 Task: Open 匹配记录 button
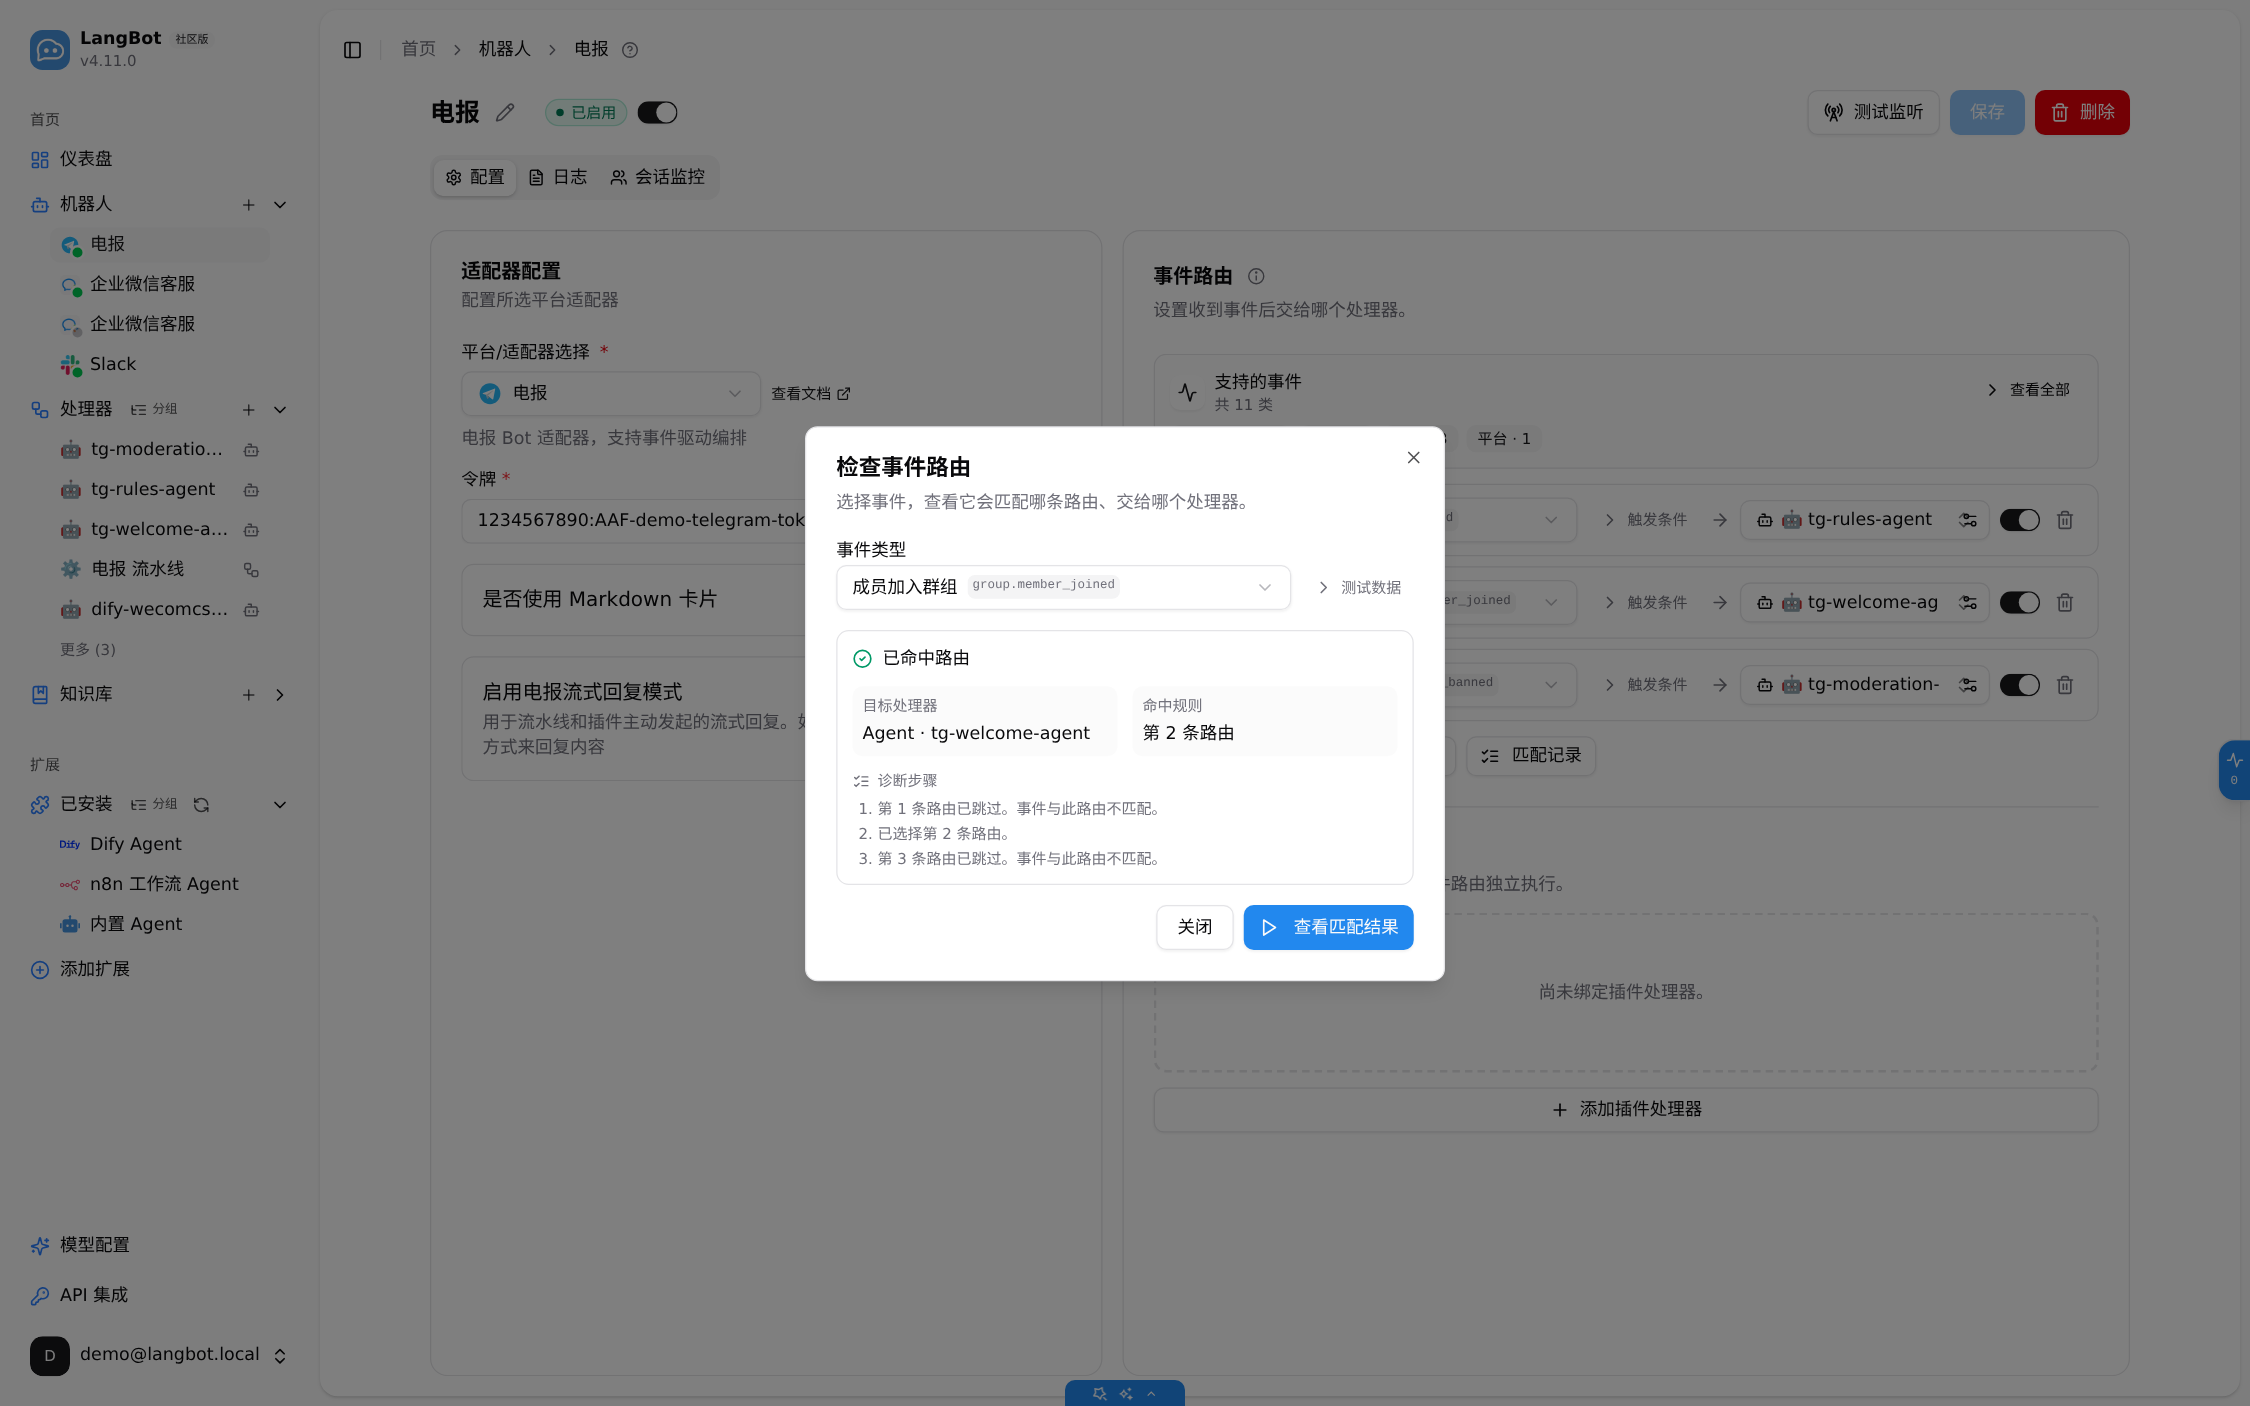(x=1531, y=756)
